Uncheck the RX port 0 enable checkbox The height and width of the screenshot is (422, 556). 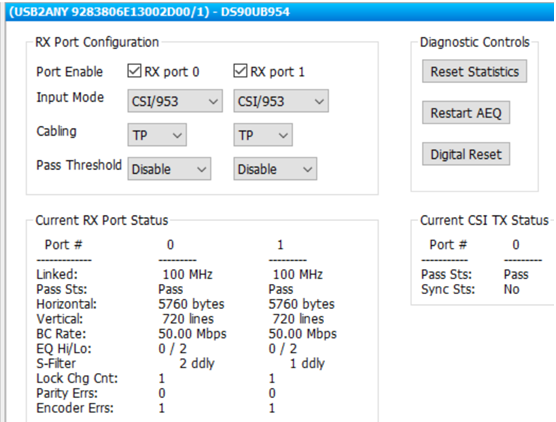click(134, 71)
